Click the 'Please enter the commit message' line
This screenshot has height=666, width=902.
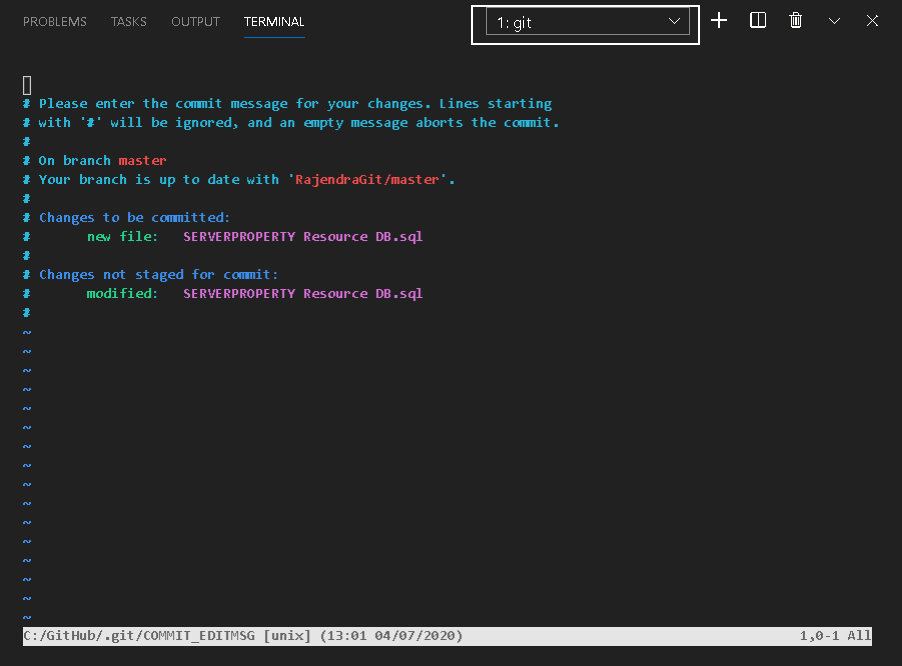(295, 104)
